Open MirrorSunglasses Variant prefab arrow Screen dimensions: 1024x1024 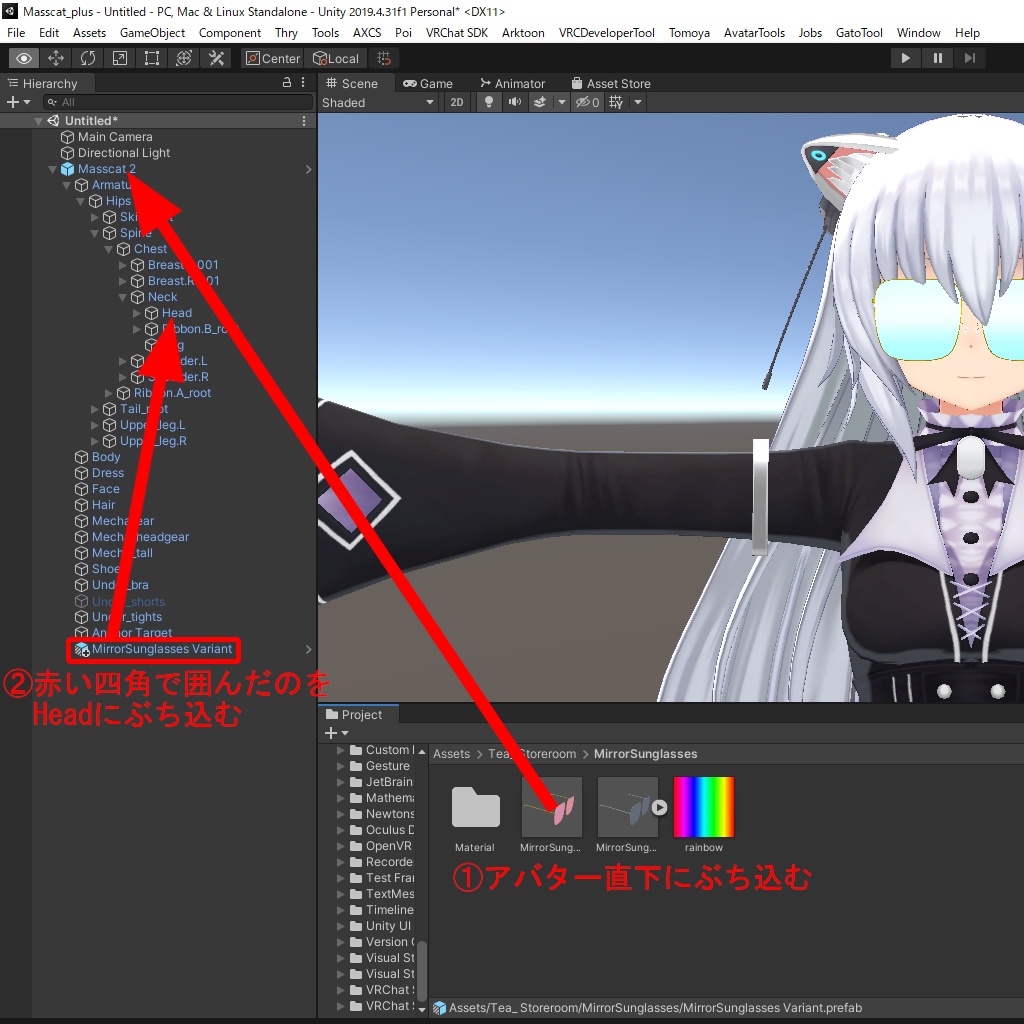308,649
